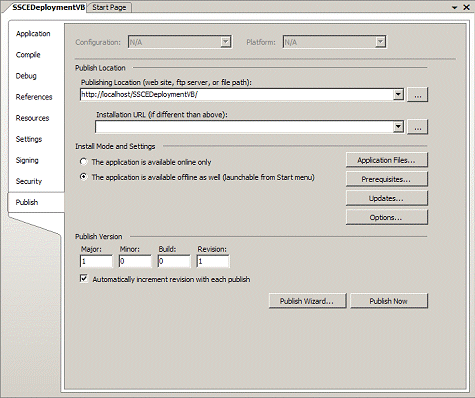Screen dimensions: 475x398
Task: Open publish Options dialog
Action: pyautogui.click(x=387, y=217)
